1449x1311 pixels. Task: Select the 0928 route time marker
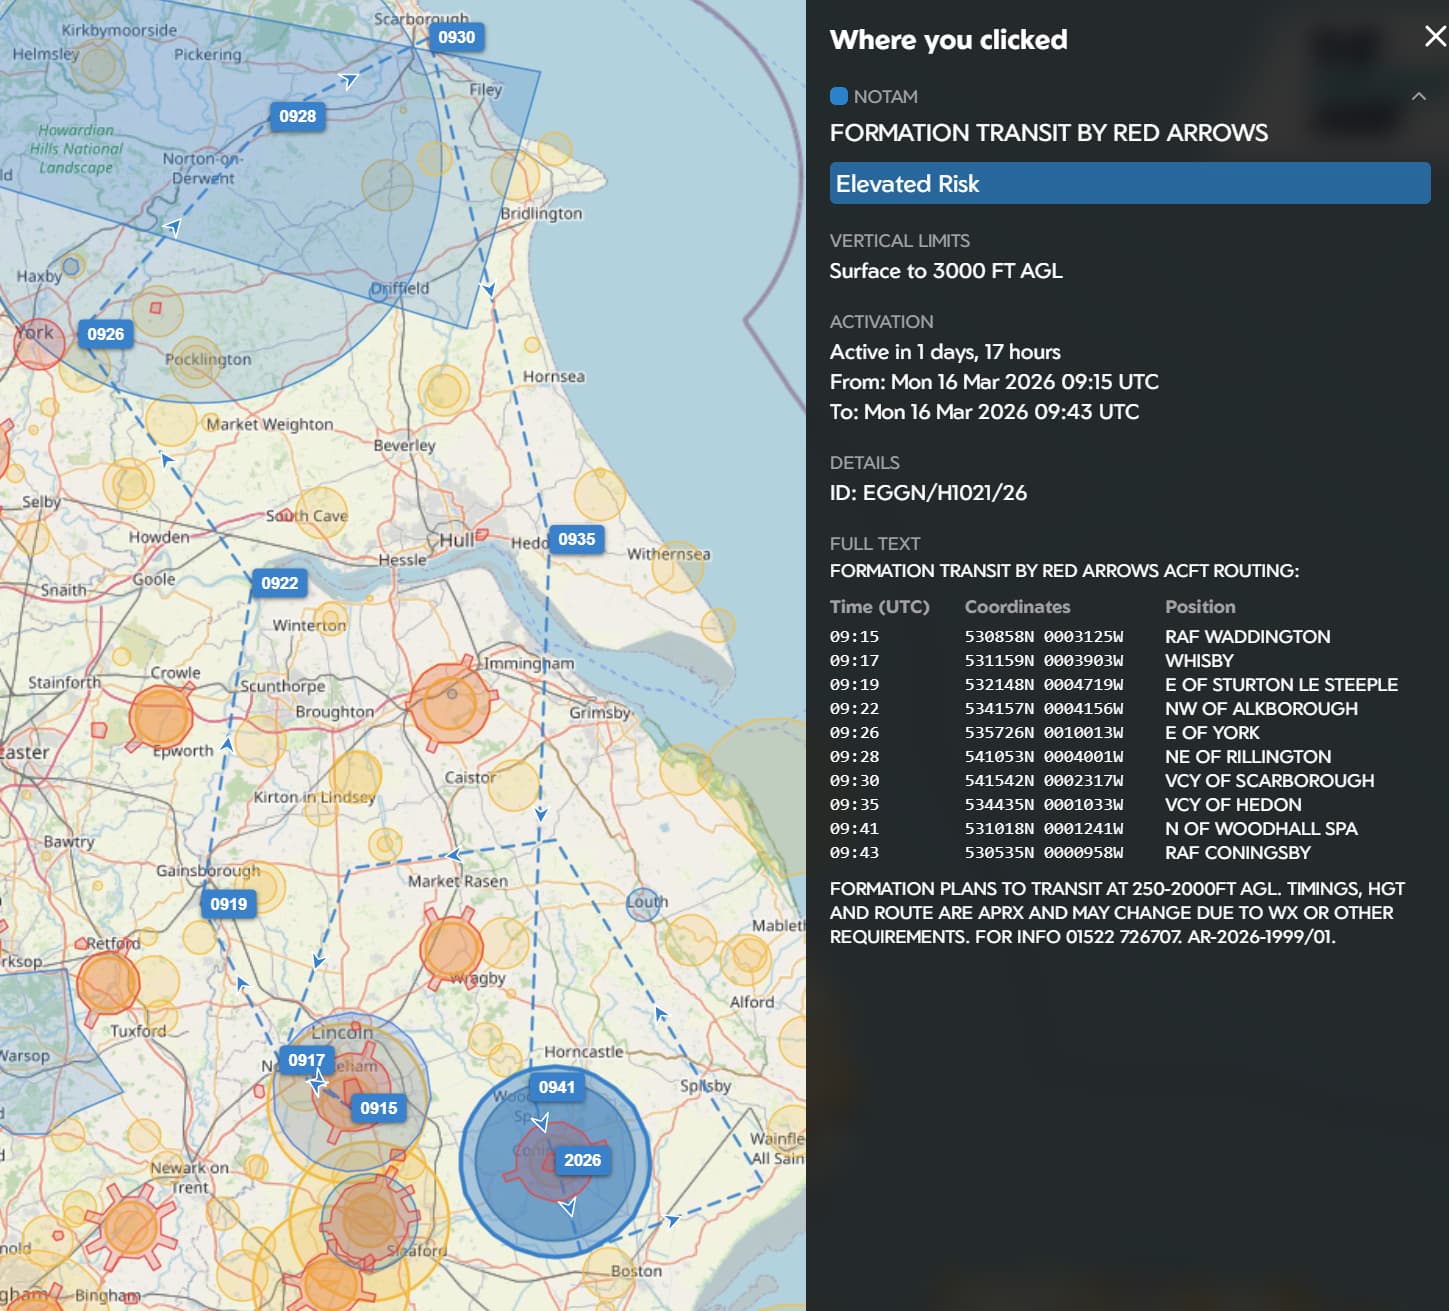click(297, 117)
